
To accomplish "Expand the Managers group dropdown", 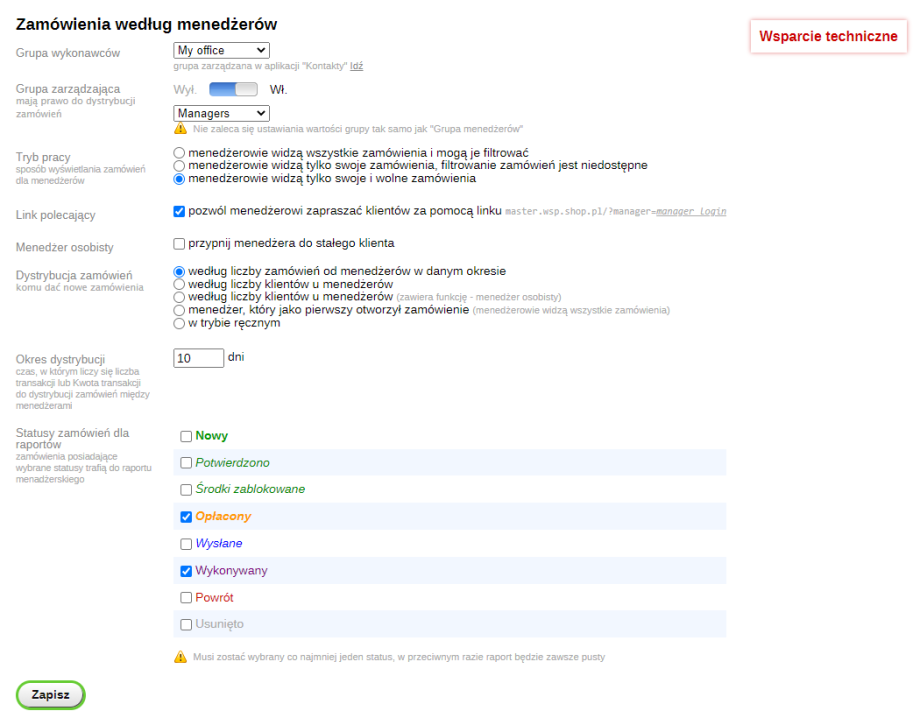I will (221, 114).
